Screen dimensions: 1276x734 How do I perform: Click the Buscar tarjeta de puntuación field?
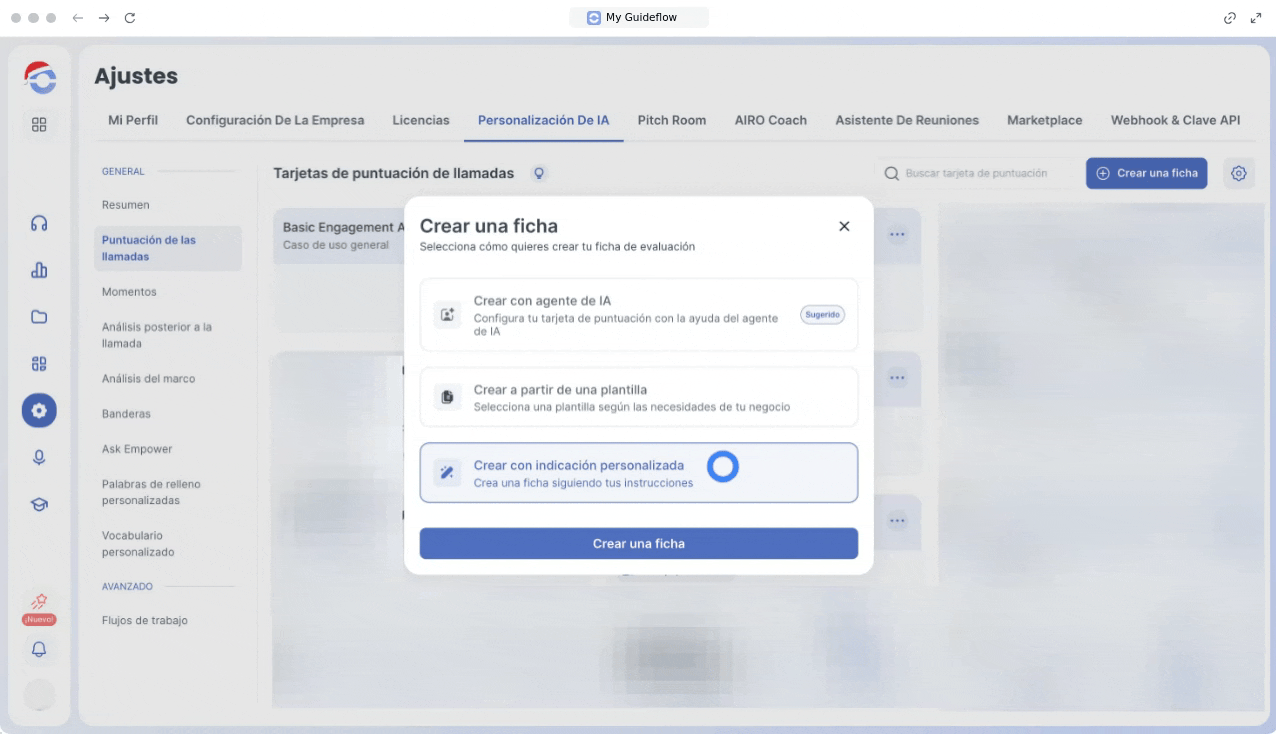(x=976, y=173)
